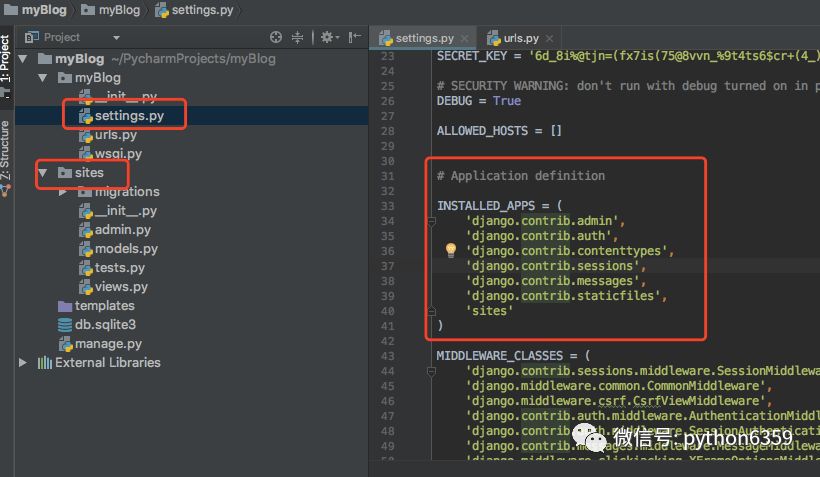Image resolution: width=820 pixels, height=477 pixels.
Task: Collapse the sites folder
Action: click(43, 173)
